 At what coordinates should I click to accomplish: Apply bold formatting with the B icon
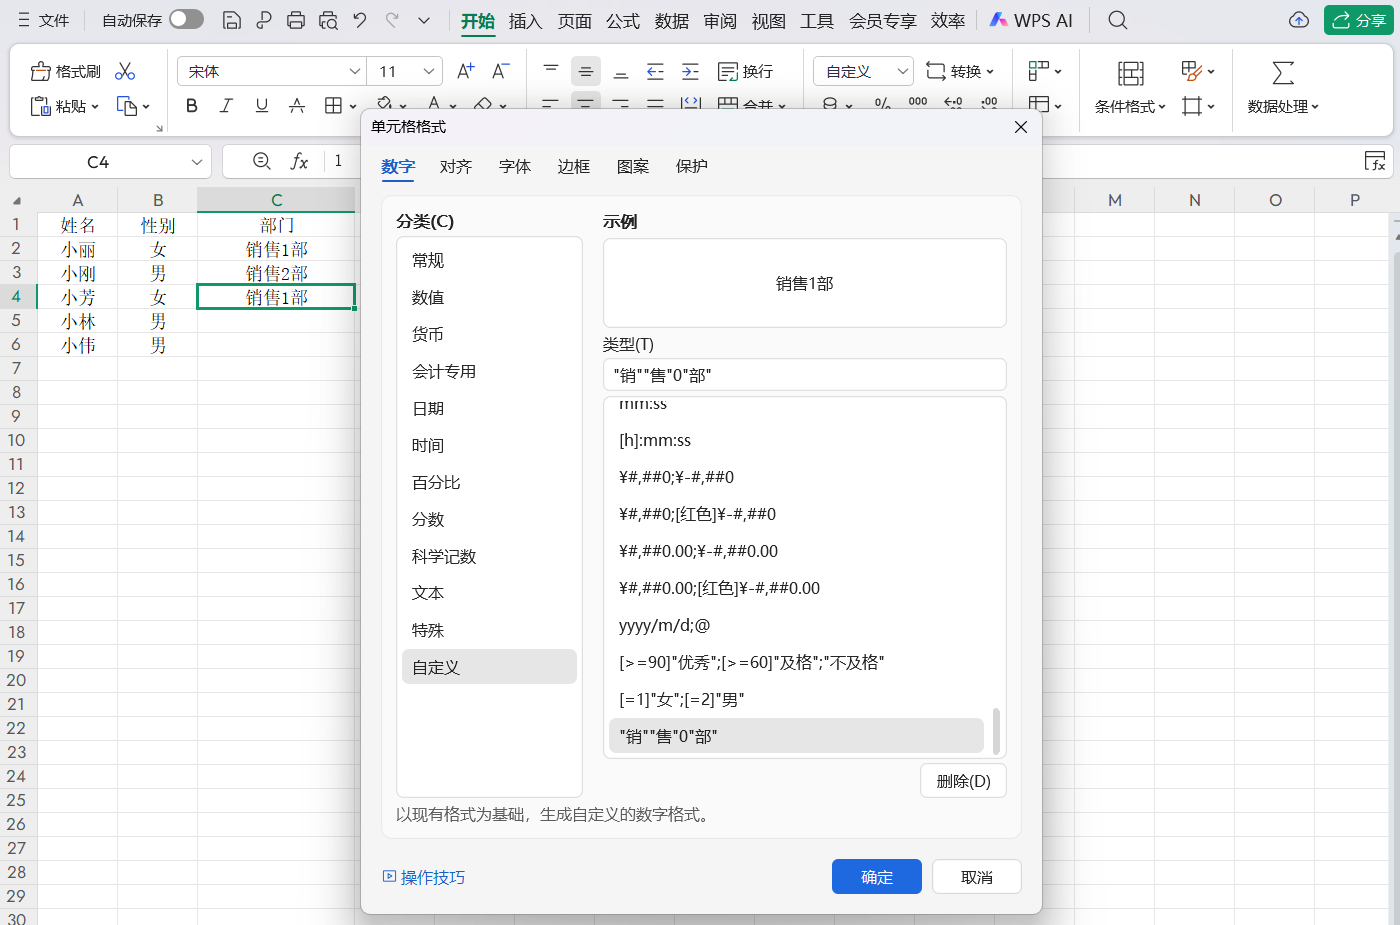point(191,105)
